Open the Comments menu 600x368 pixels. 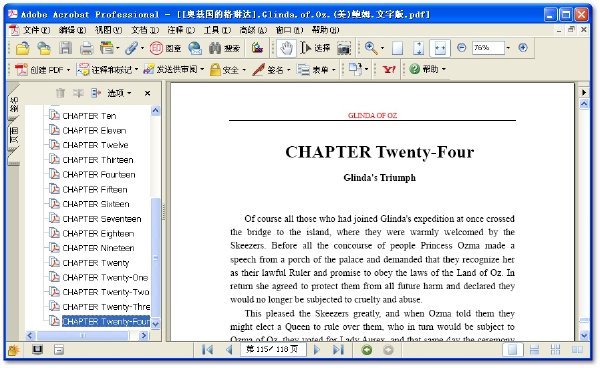[181, 30]
